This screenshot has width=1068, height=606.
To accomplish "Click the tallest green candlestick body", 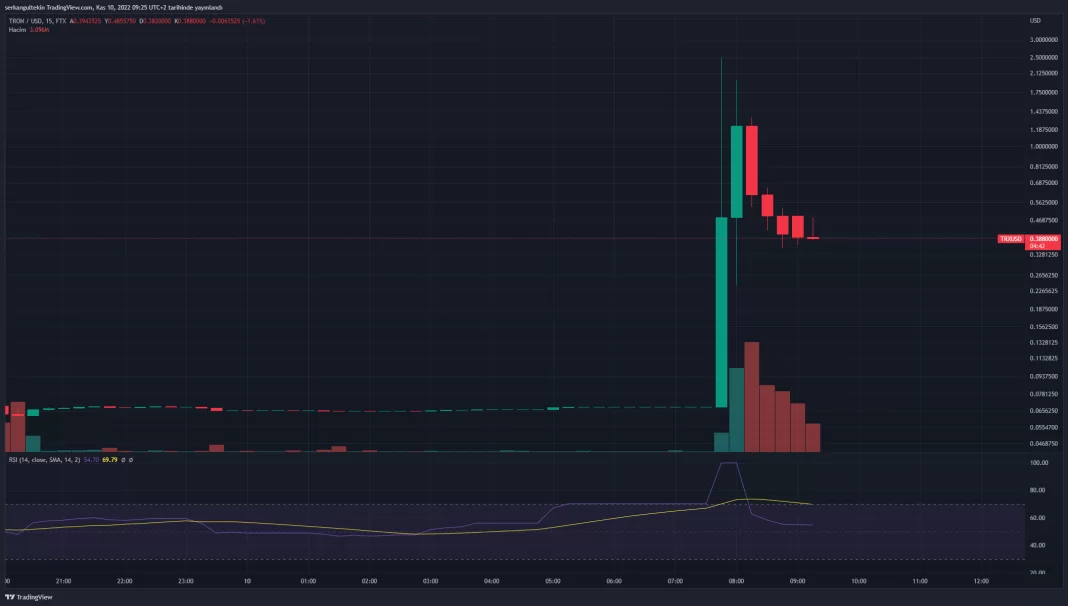I will (x=721, y=312).
